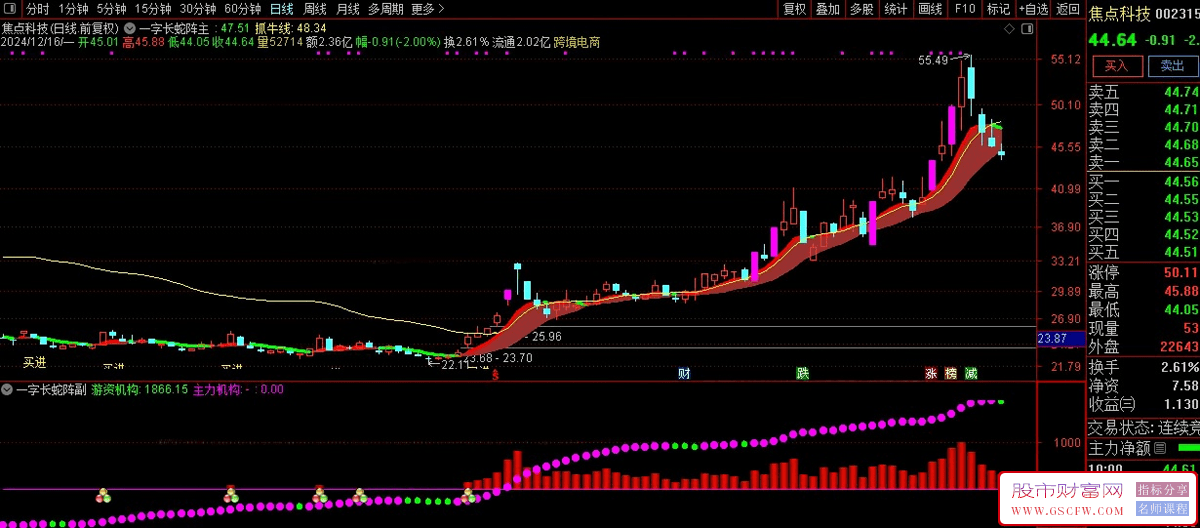The width and height of the screenshot is (1200, 528).
Task: Expand the 一字长蛇阵主 indicator dropdown
Action: (x=131, y=29)
